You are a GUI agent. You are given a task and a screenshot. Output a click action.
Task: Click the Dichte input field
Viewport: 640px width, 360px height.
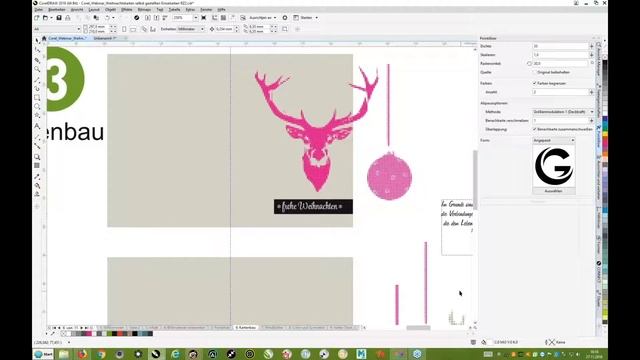click(560, 47)
